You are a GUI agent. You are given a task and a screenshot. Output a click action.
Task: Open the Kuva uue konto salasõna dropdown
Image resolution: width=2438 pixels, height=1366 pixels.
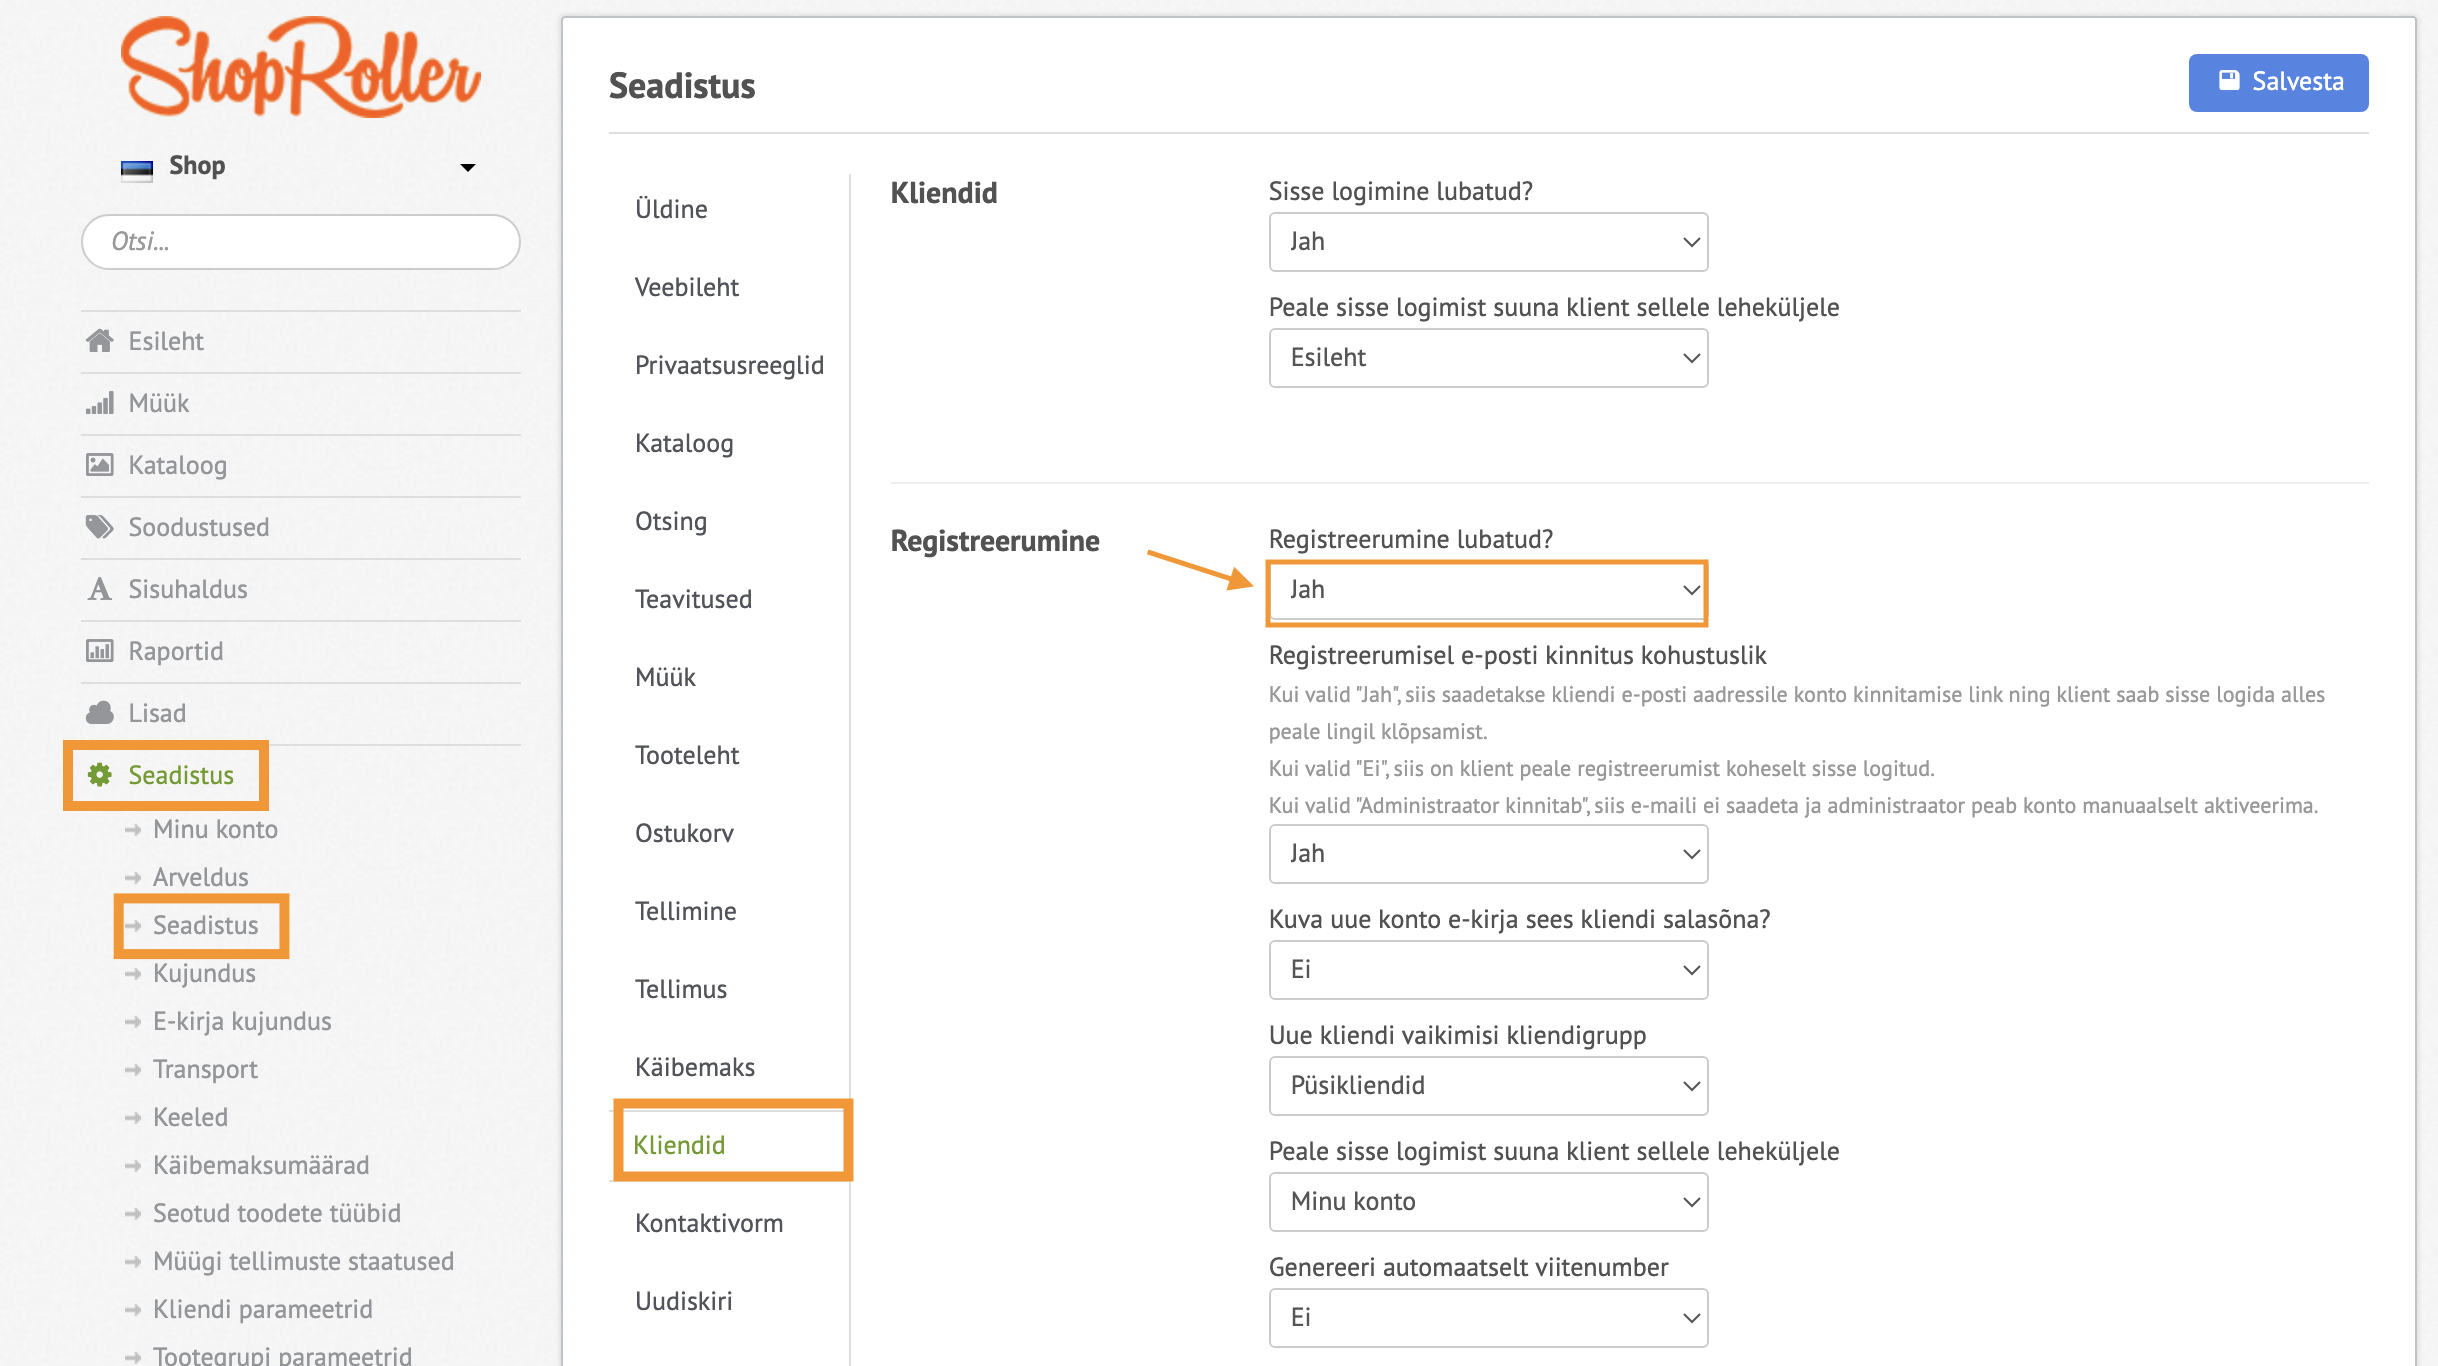1488,970
